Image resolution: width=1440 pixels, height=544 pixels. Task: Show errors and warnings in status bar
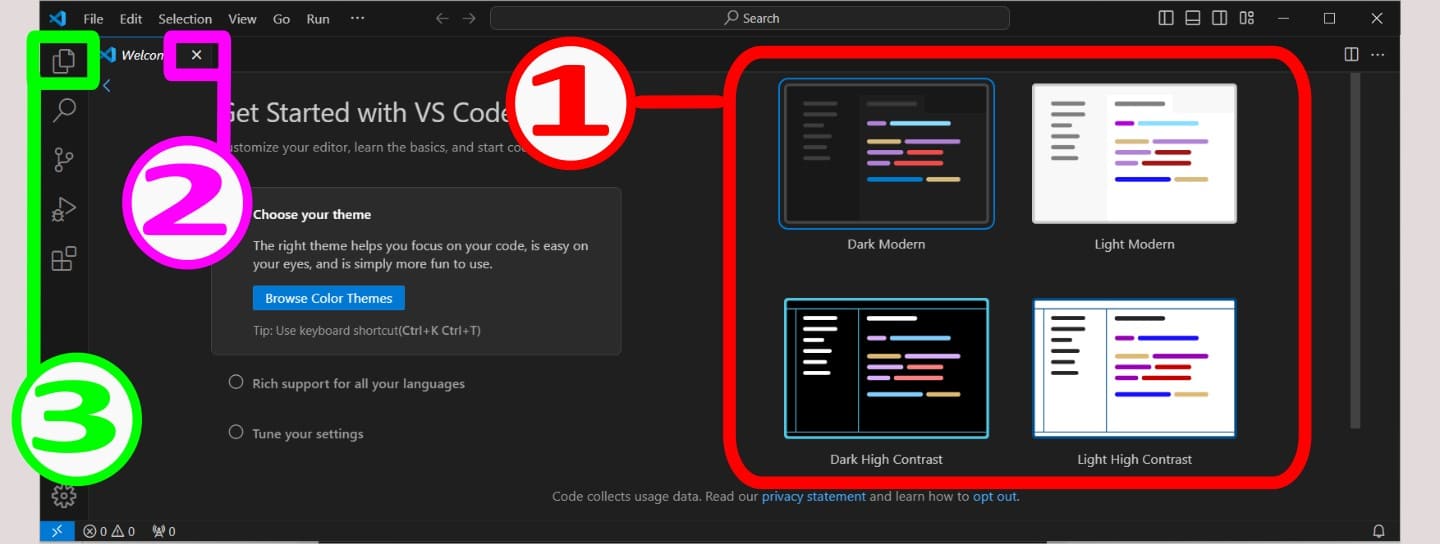coord(109,531)
